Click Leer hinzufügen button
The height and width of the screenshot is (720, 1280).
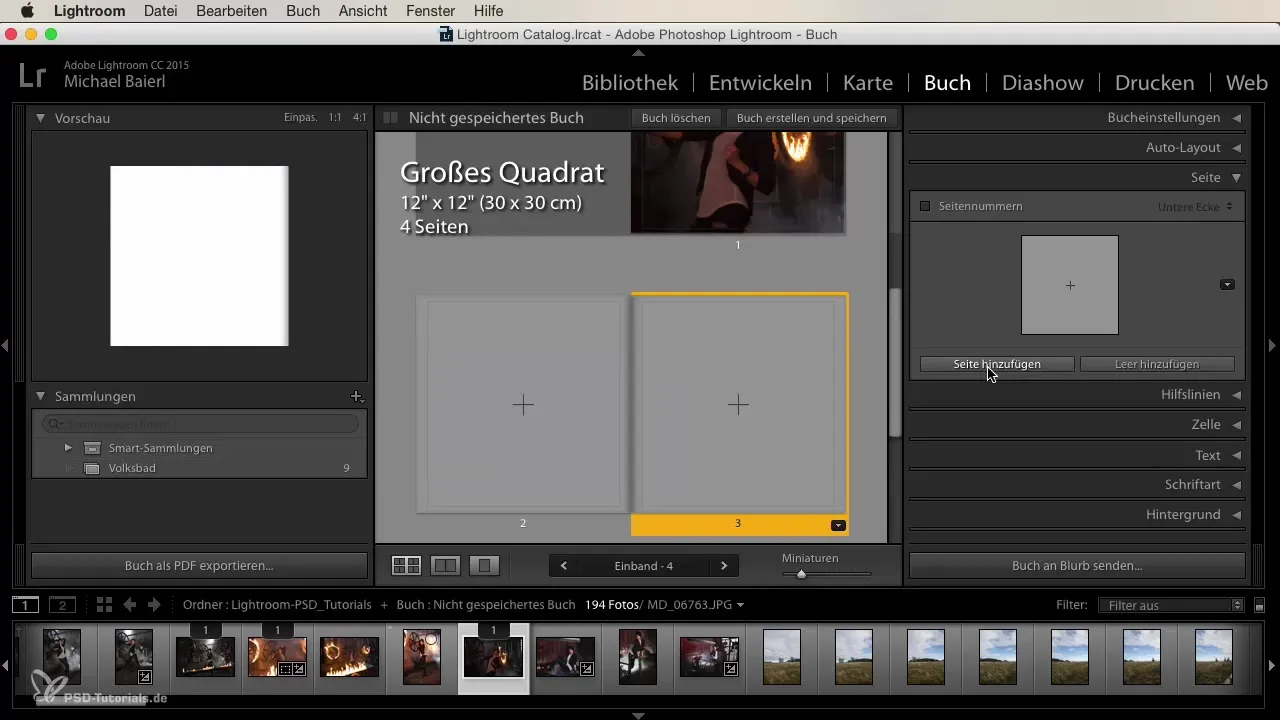point(1157,364)
